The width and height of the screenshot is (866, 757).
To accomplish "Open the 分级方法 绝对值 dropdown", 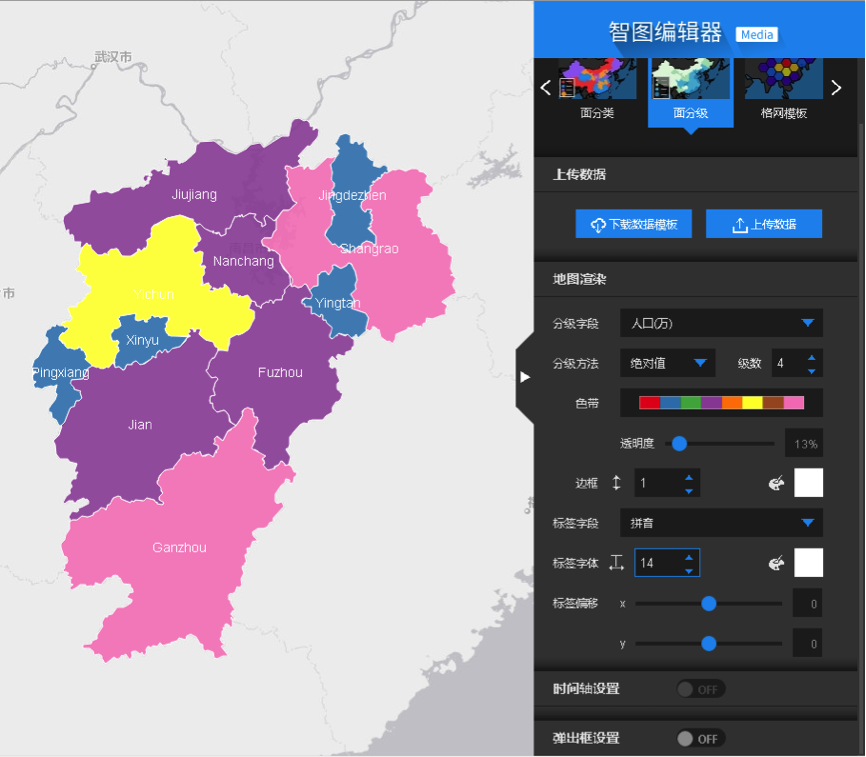I will [668, 363].
